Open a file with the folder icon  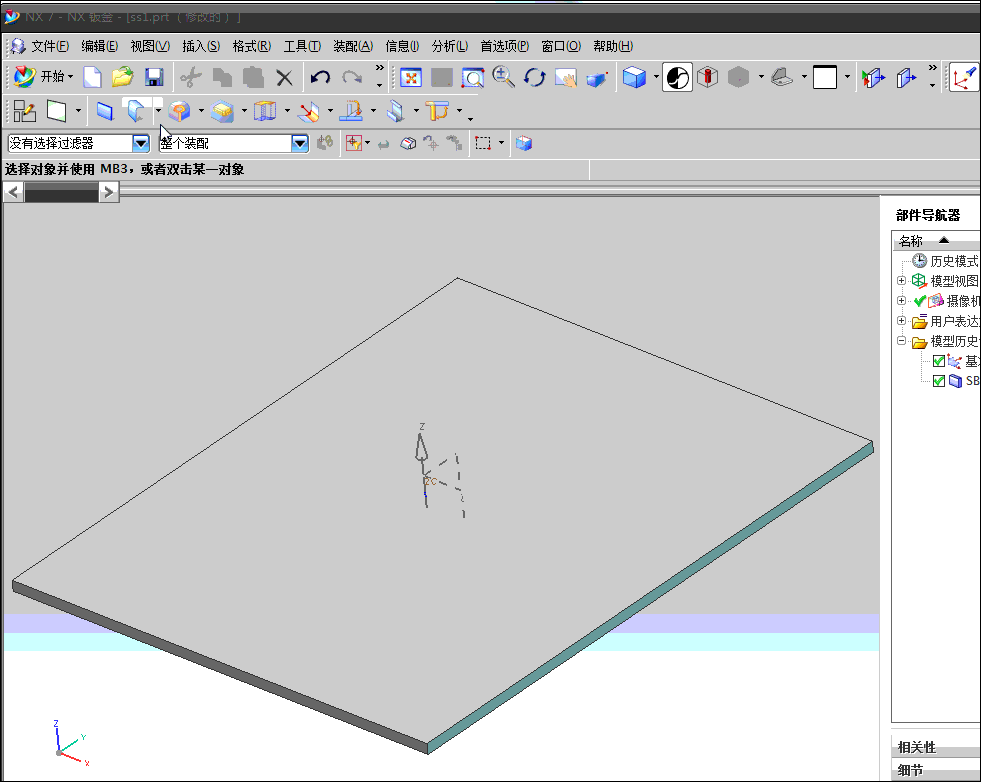(123, 78)
